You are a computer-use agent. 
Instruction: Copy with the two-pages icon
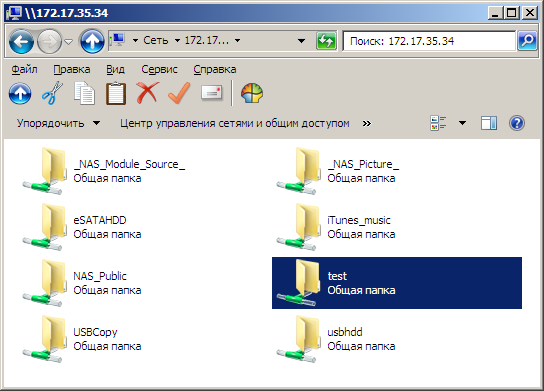coord(84,93)
